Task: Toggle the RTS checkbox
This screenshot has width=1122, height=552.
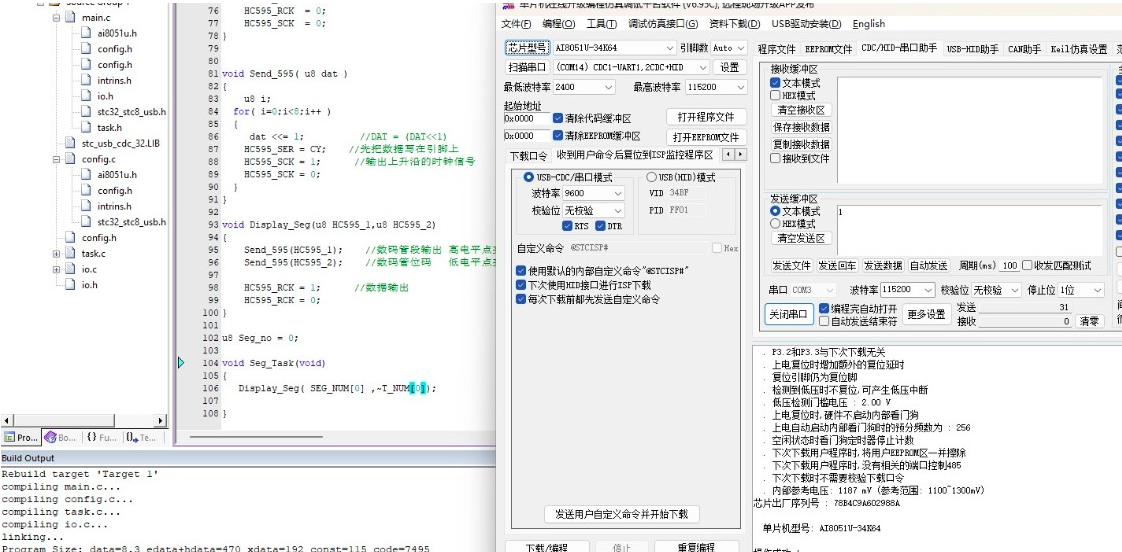Action: tap(567, 226)
